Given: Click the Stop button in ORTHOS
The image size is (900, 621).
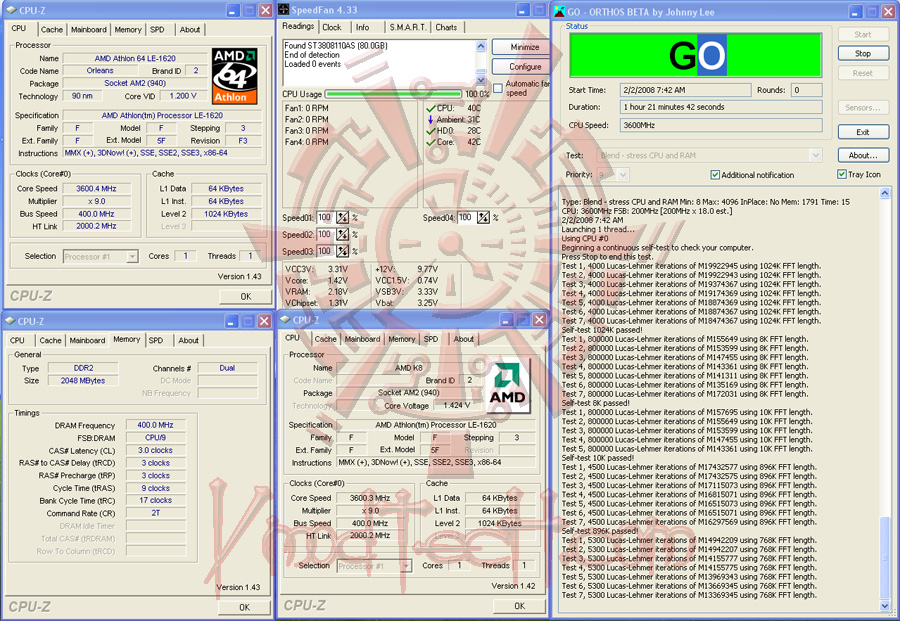Looking at the screenshot, I should [863, 53].
